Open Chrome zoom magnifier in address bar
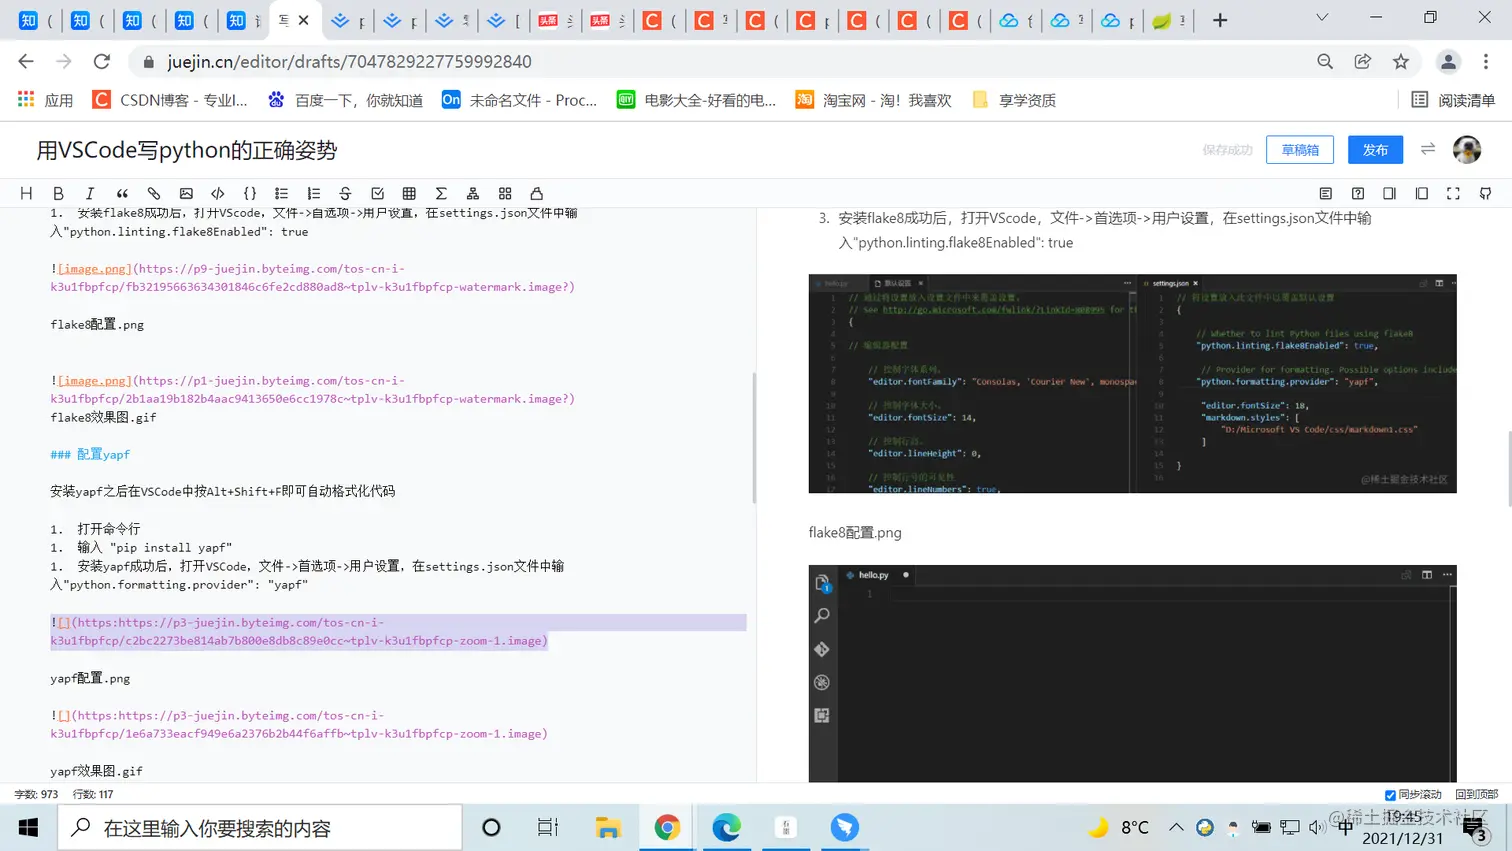Screen dimensions: 1512x851 point(1325,62)
